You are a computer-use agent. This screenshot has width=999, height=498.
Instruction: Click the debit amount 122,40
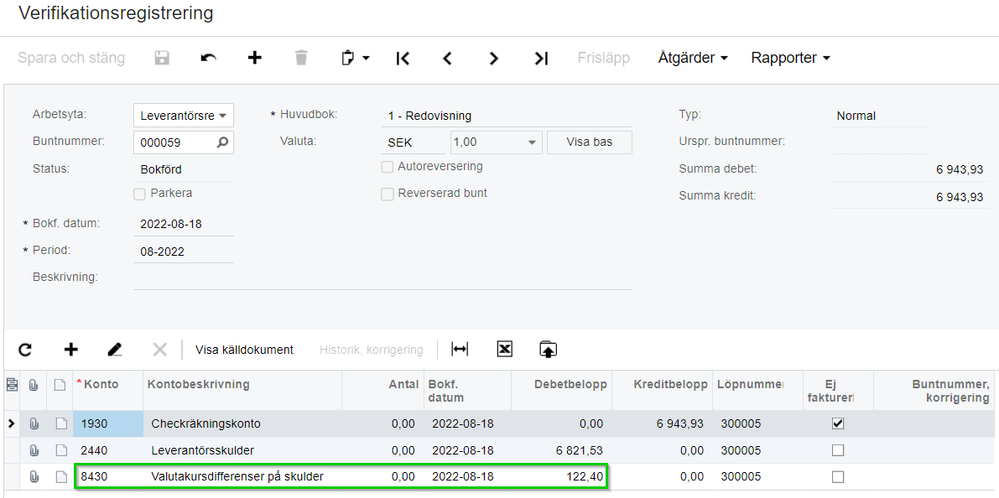tap(584, 476)
